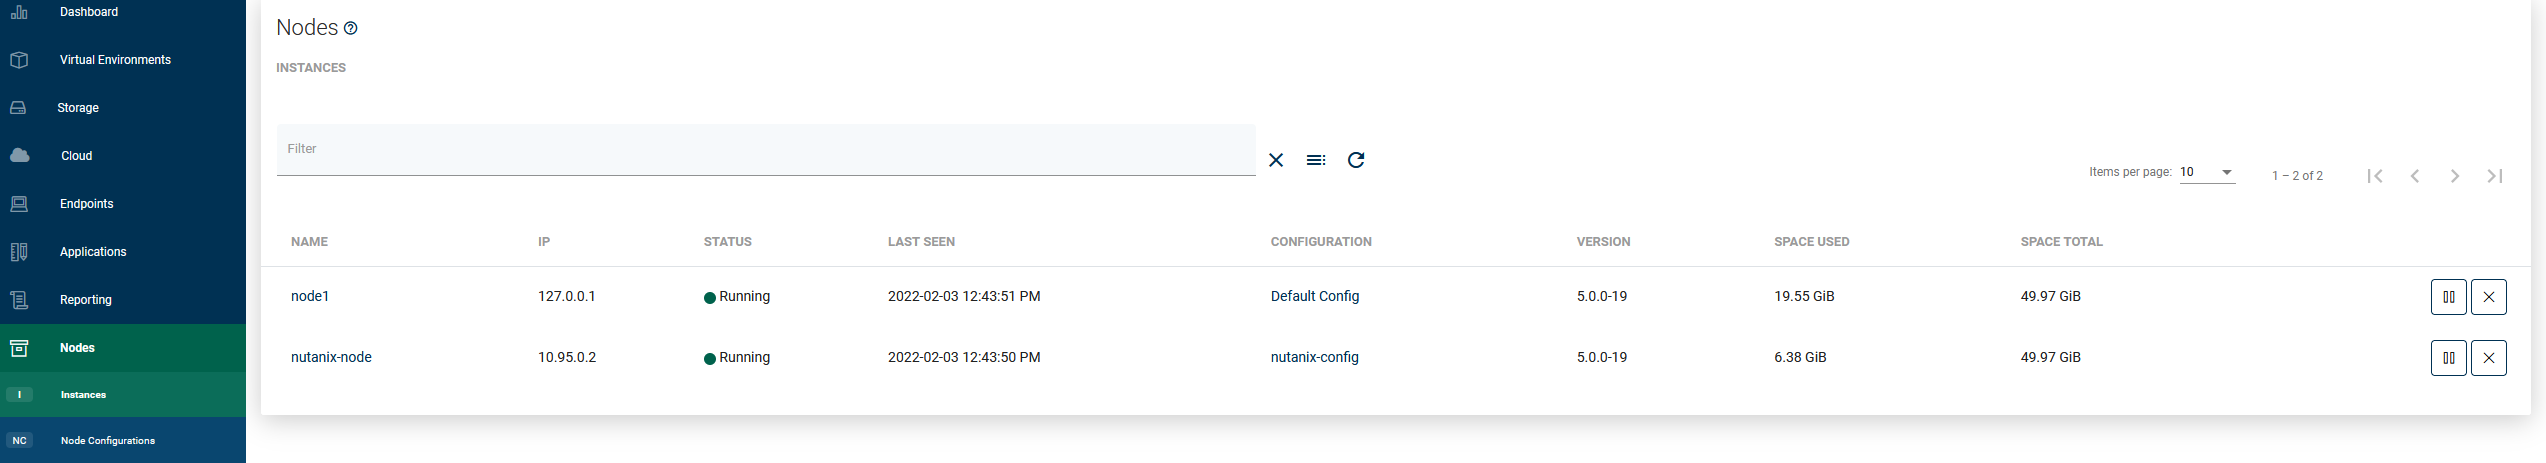Open the Default Config configuration link

click(1314, 297)
